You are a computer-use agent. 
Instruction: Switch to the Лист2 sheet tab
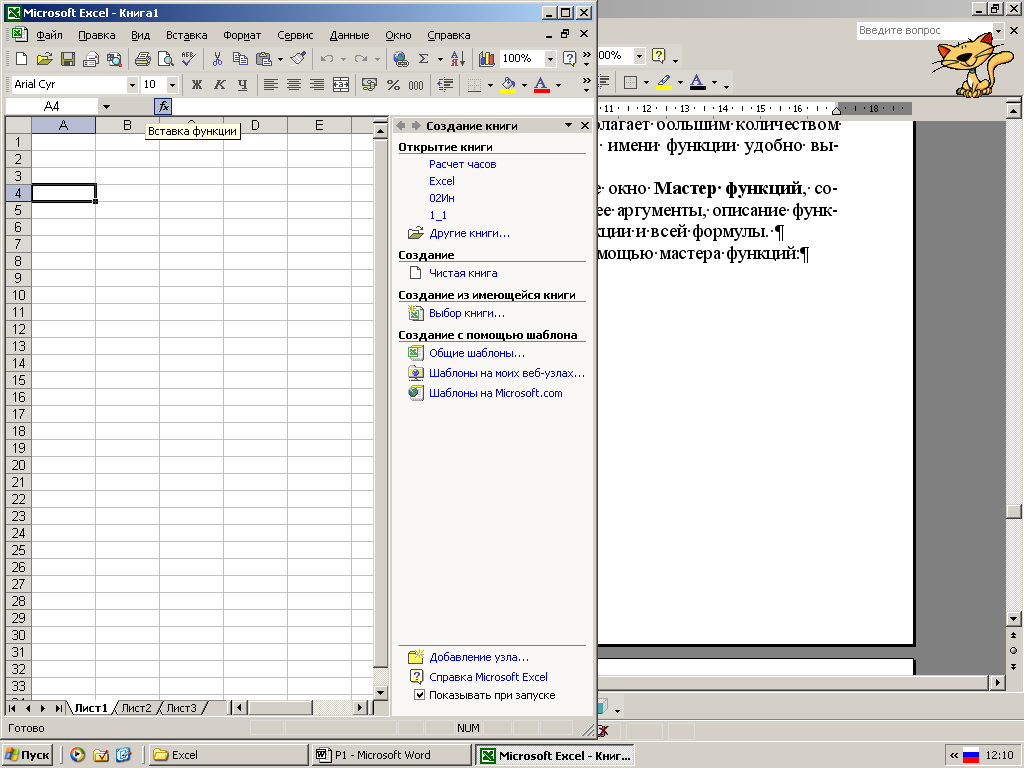pyautogui.click(x=136, y=708)
